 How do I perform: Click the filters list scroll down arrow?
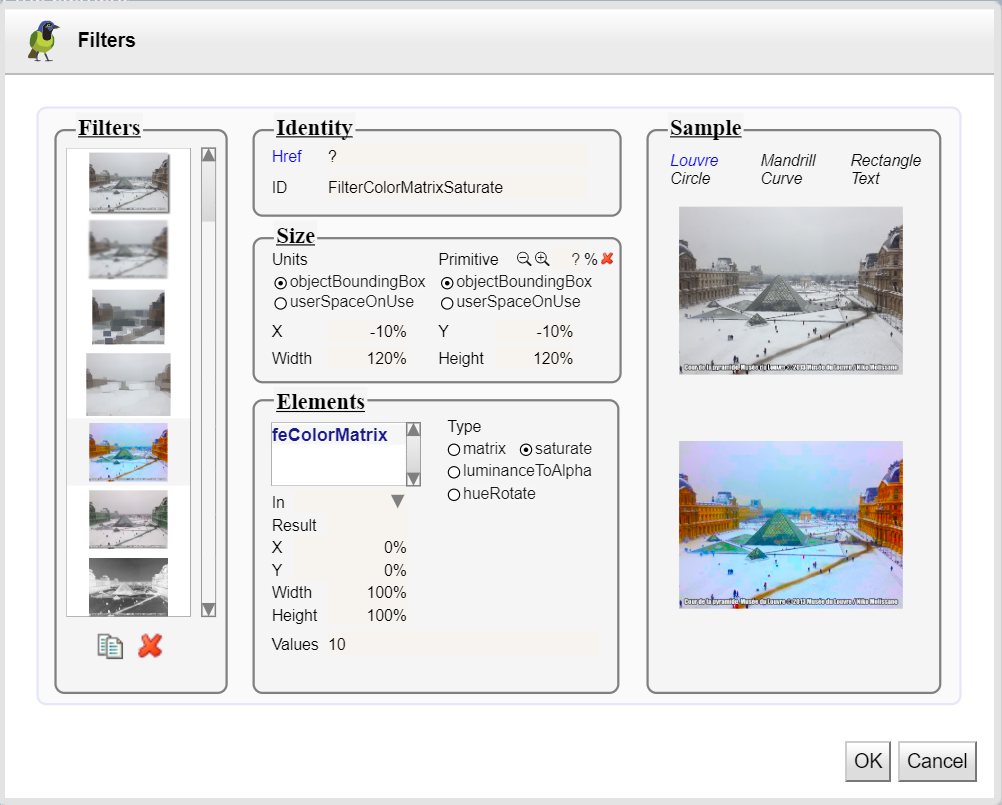(208, 610)
